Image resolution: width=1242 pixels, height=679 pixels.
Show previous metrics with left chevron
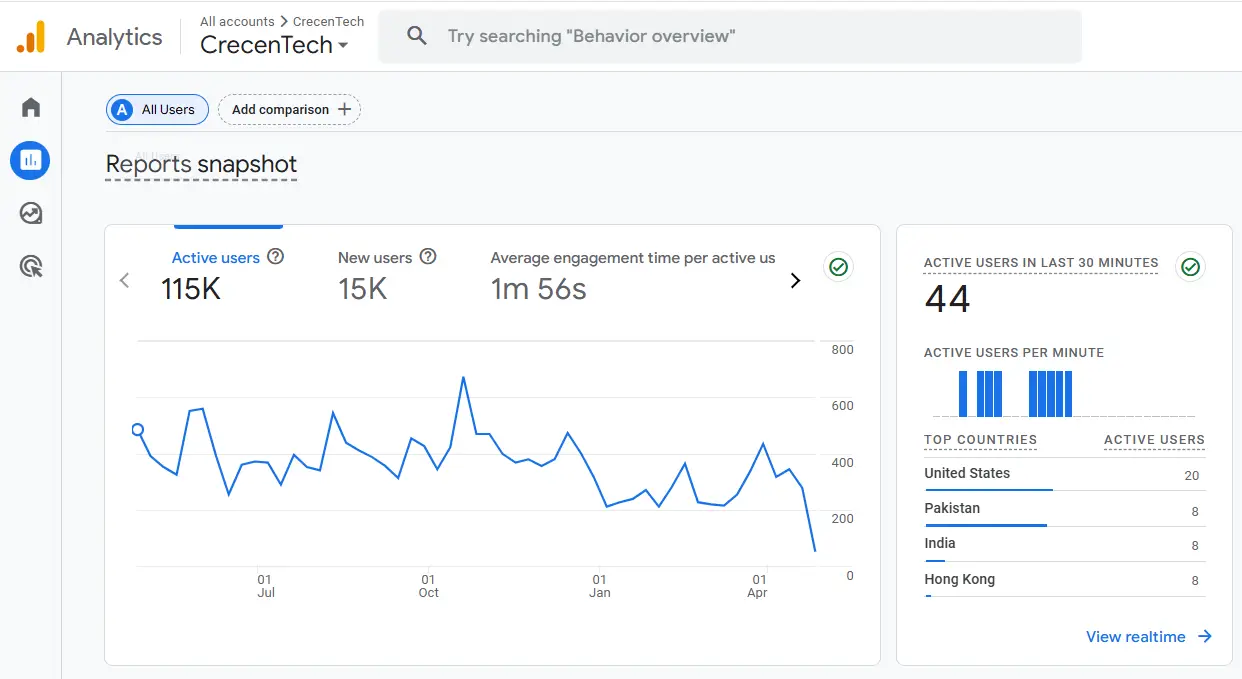[x=125, y=281]
